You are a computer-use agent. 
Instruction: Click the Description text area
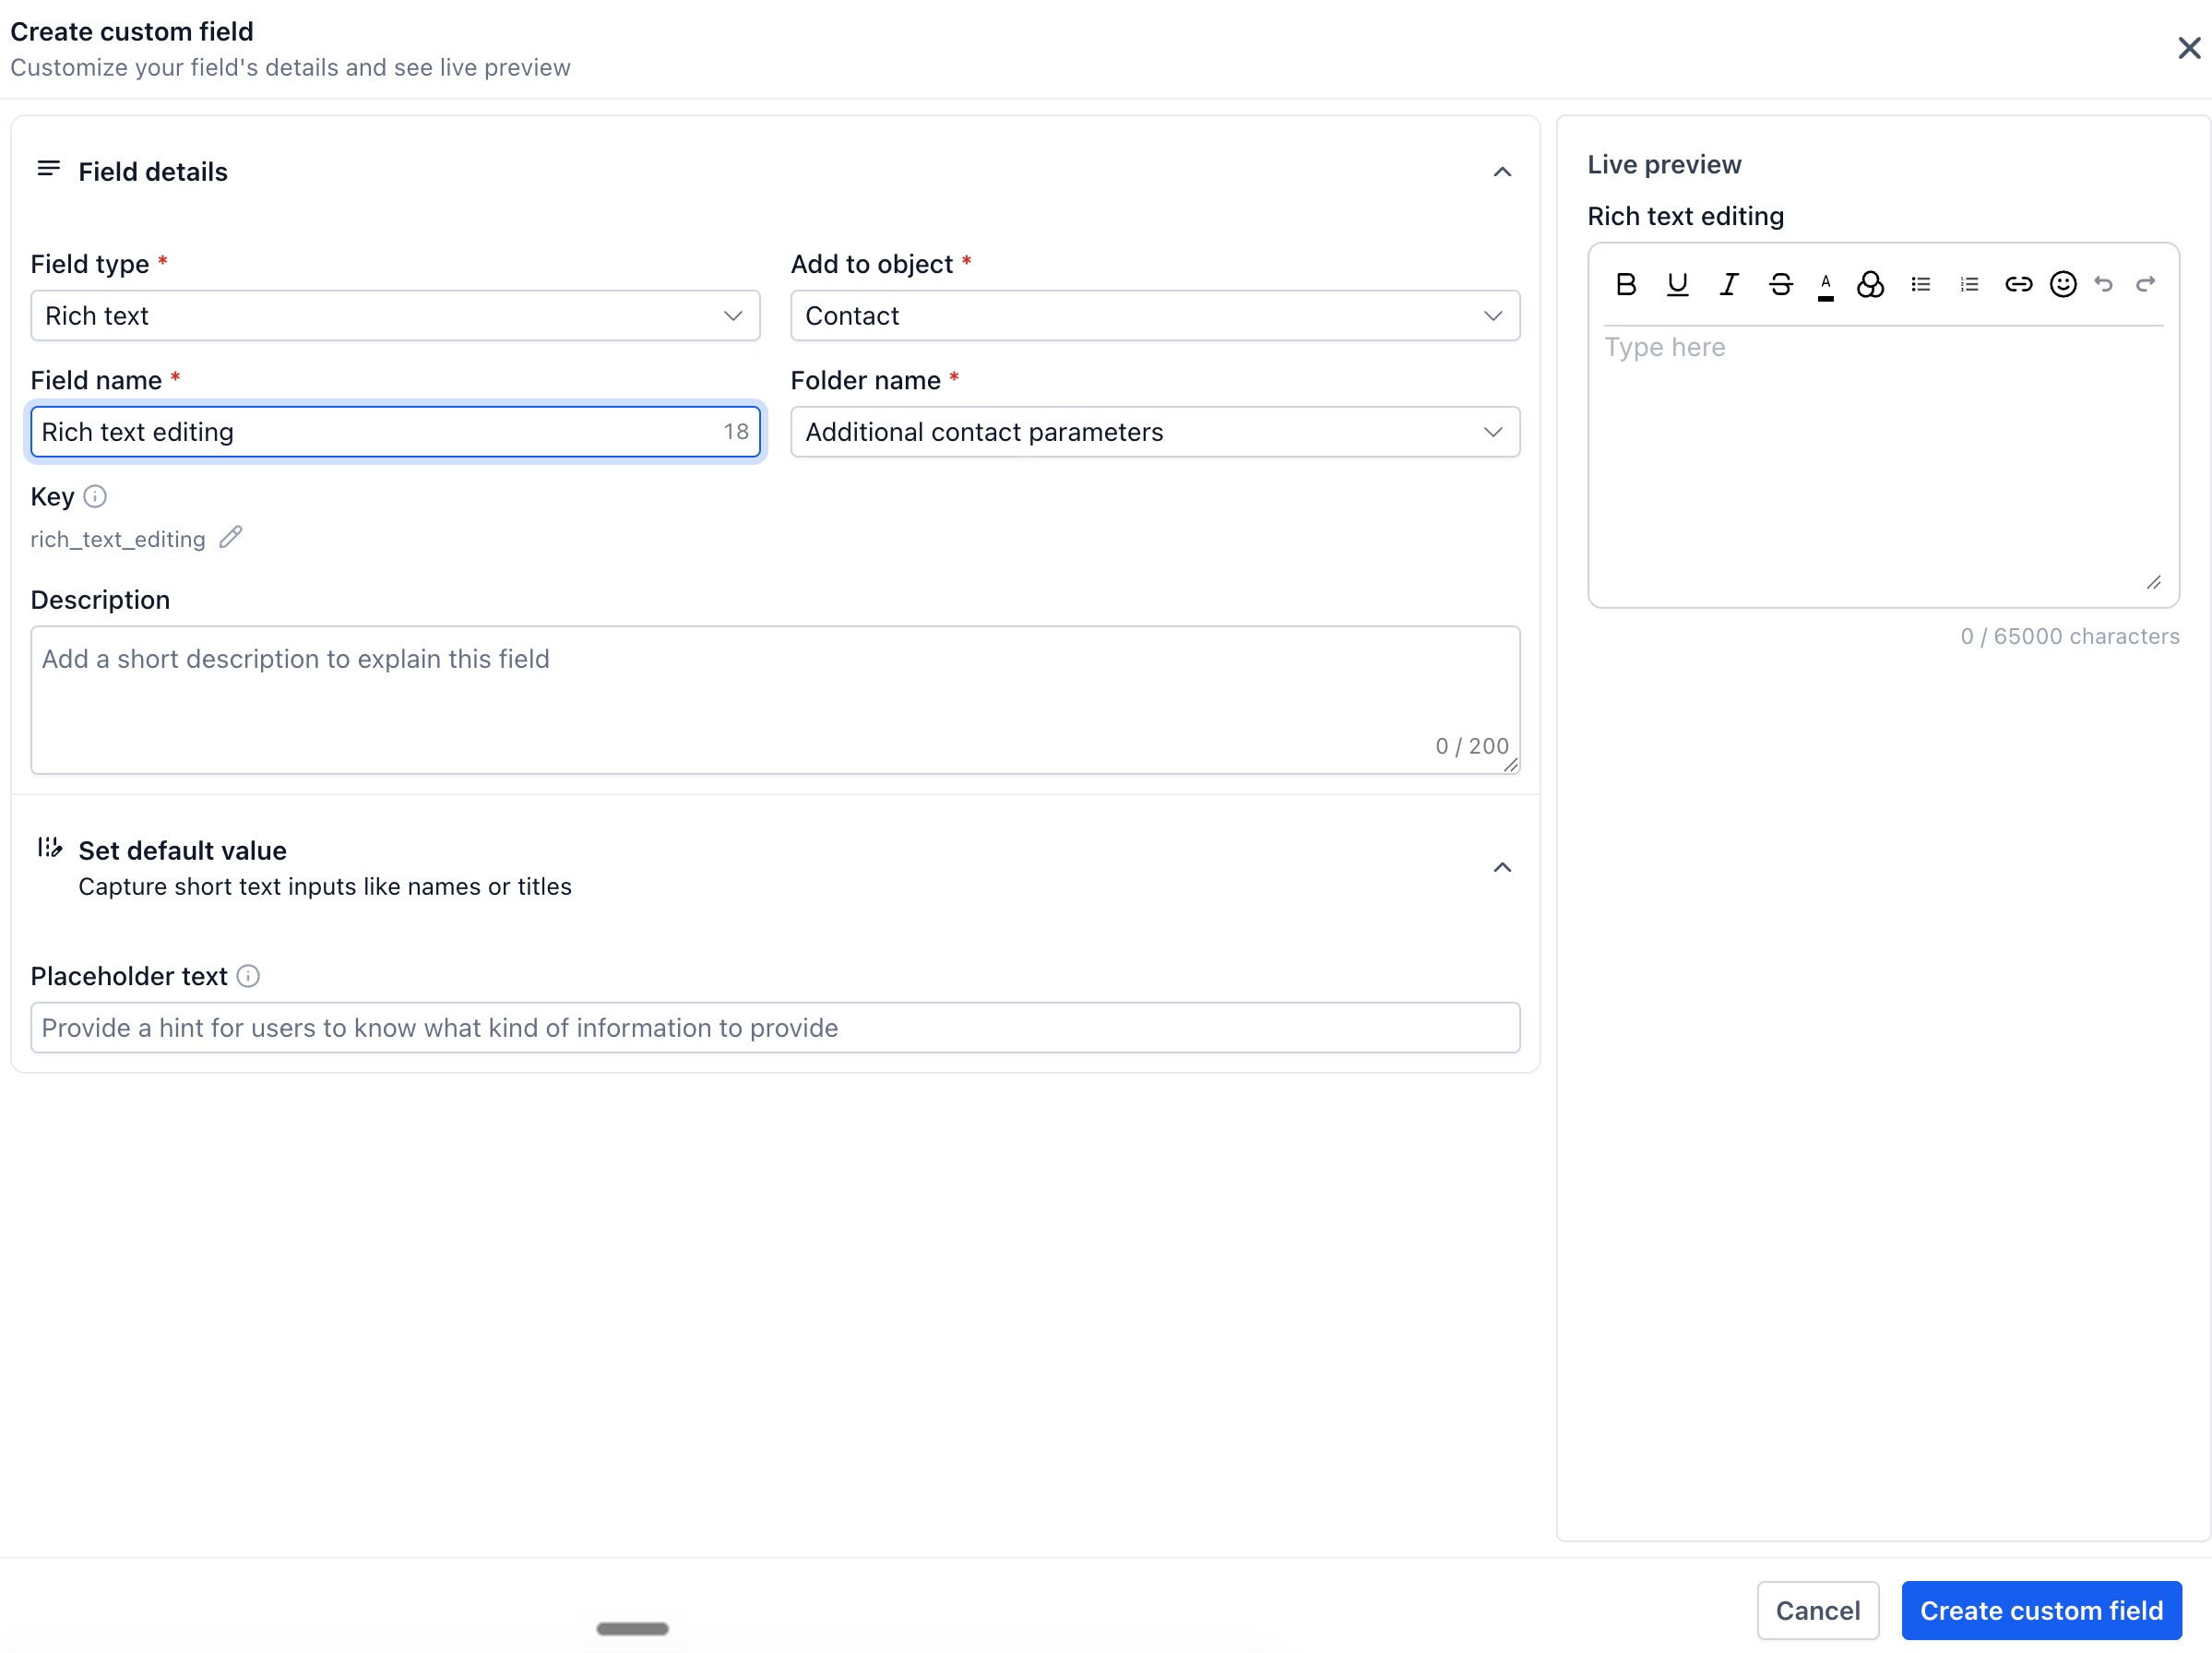(775, 700)
